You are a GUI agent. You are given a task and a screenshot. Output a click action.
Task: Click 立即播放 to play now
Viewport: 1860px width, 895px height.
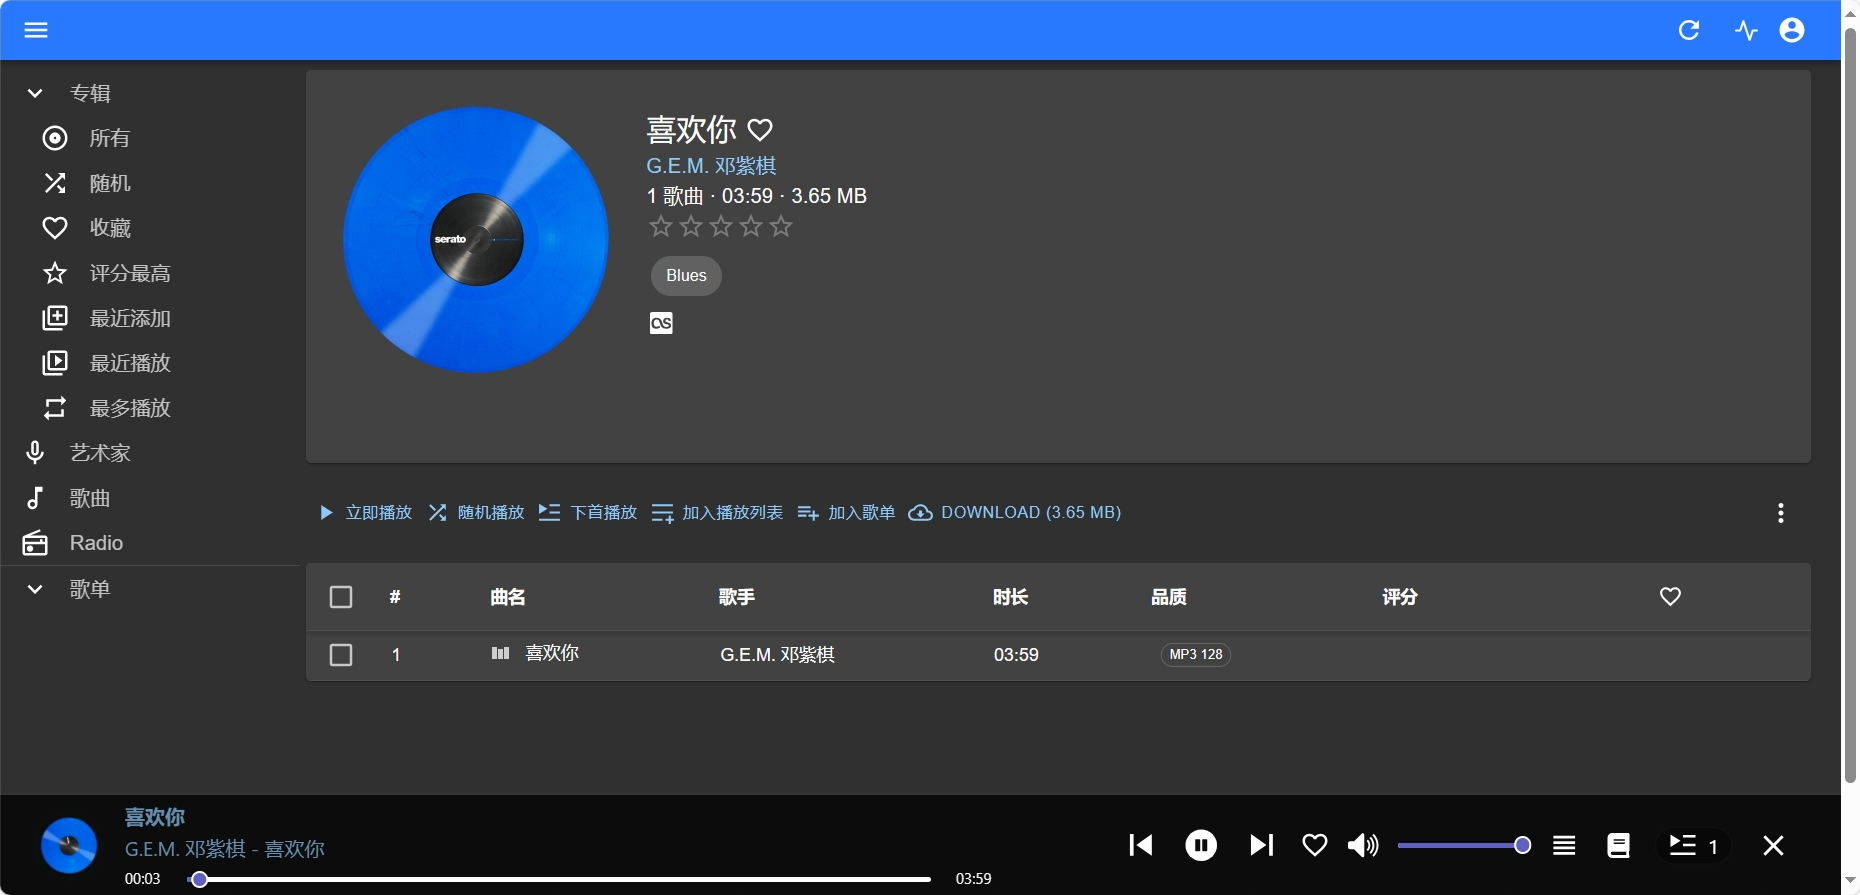[x=366, y=513]
